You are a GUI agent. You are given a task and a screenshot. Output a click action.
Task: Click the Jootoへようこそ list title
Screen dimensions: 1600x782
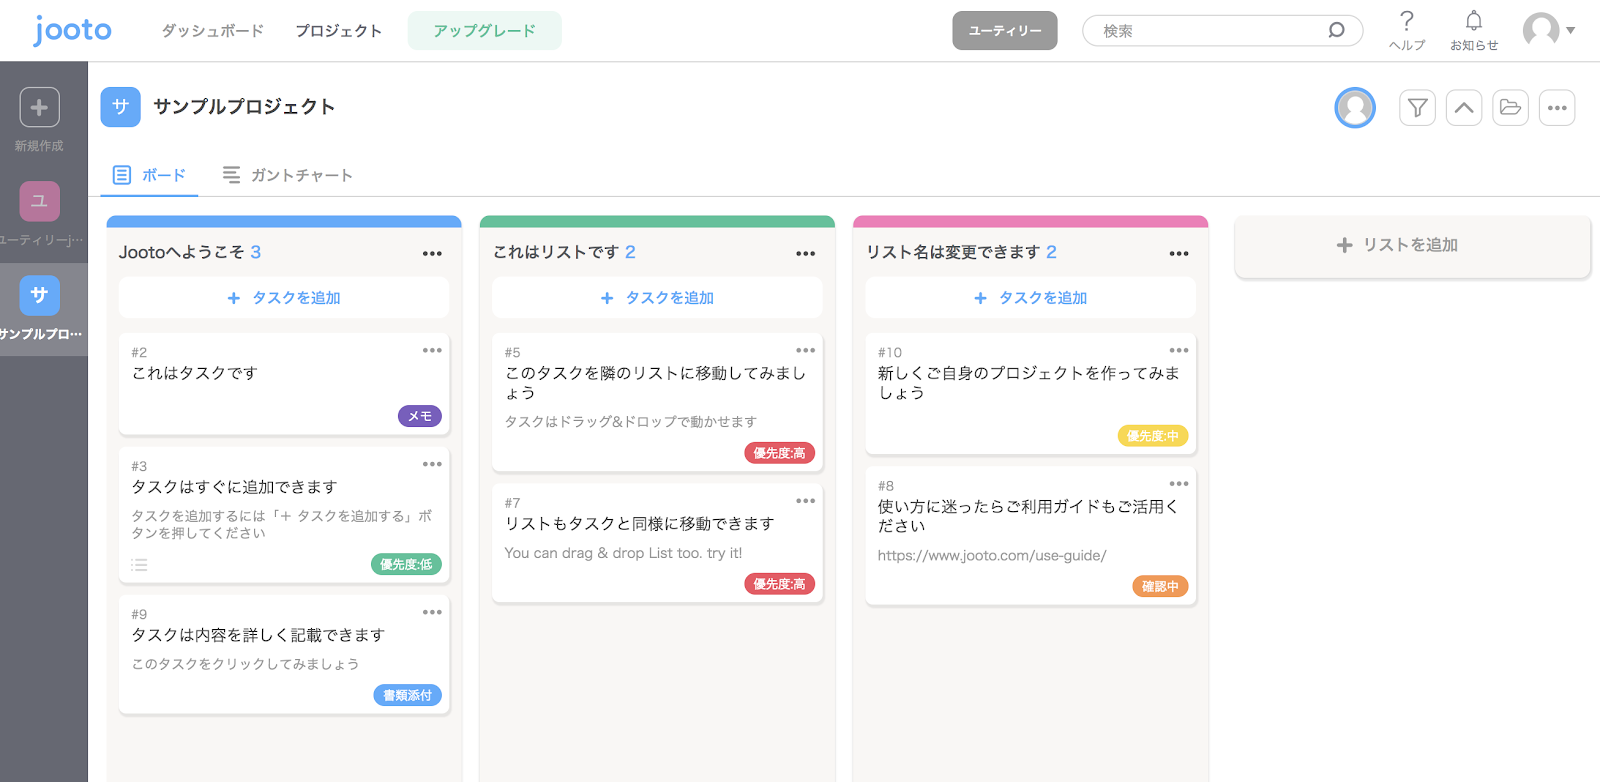tap(182, 252)
